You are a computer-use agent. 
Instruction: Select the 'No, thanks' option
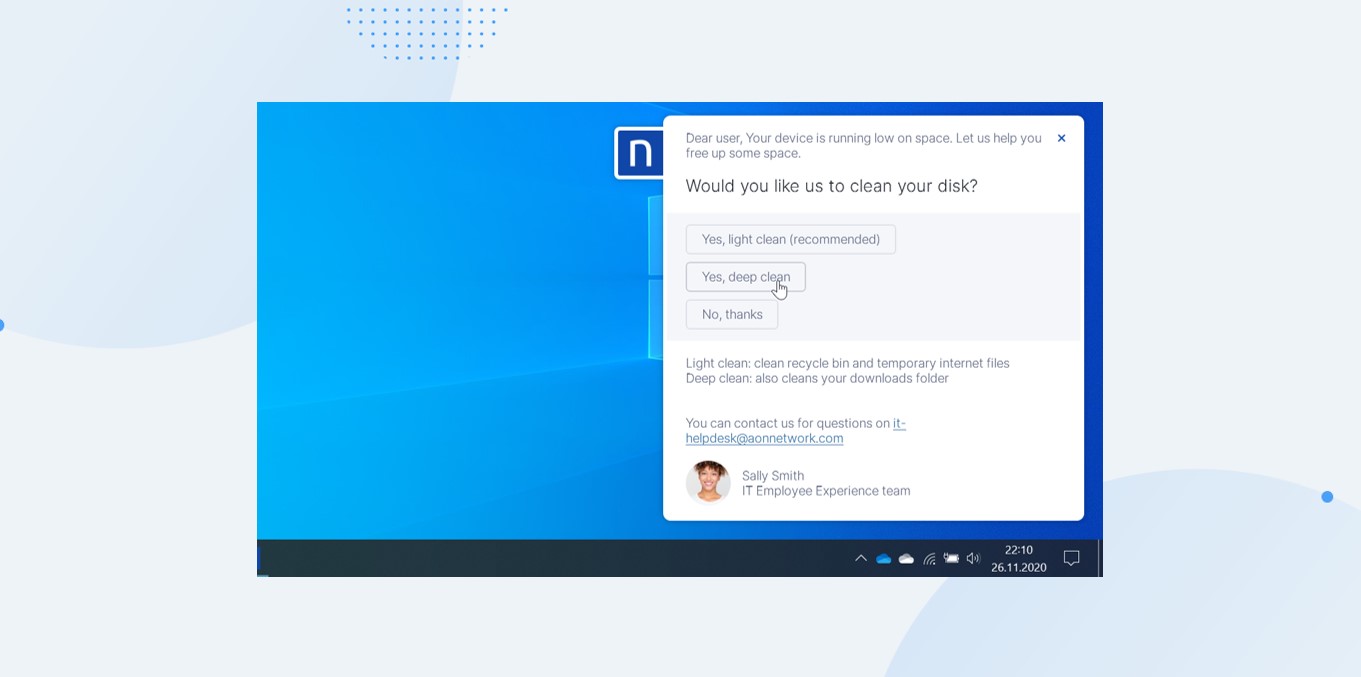coord(731,314)
